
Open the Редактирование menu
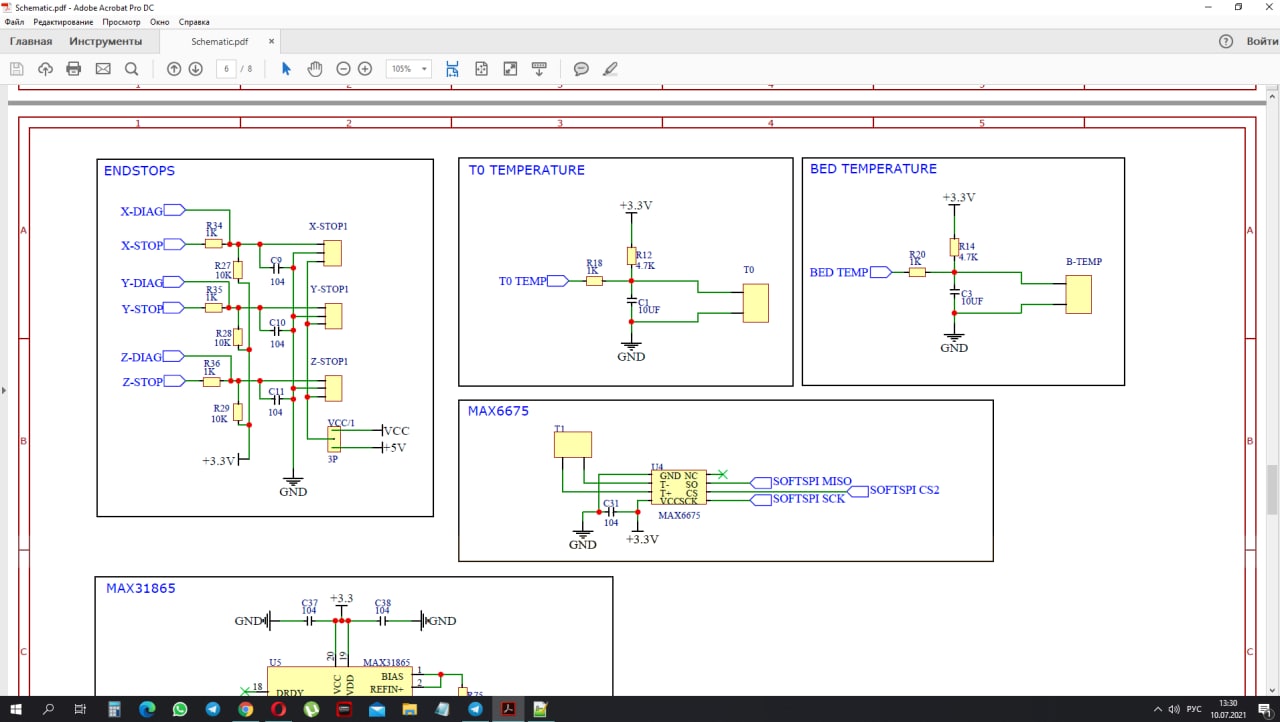tap(63, 22)
